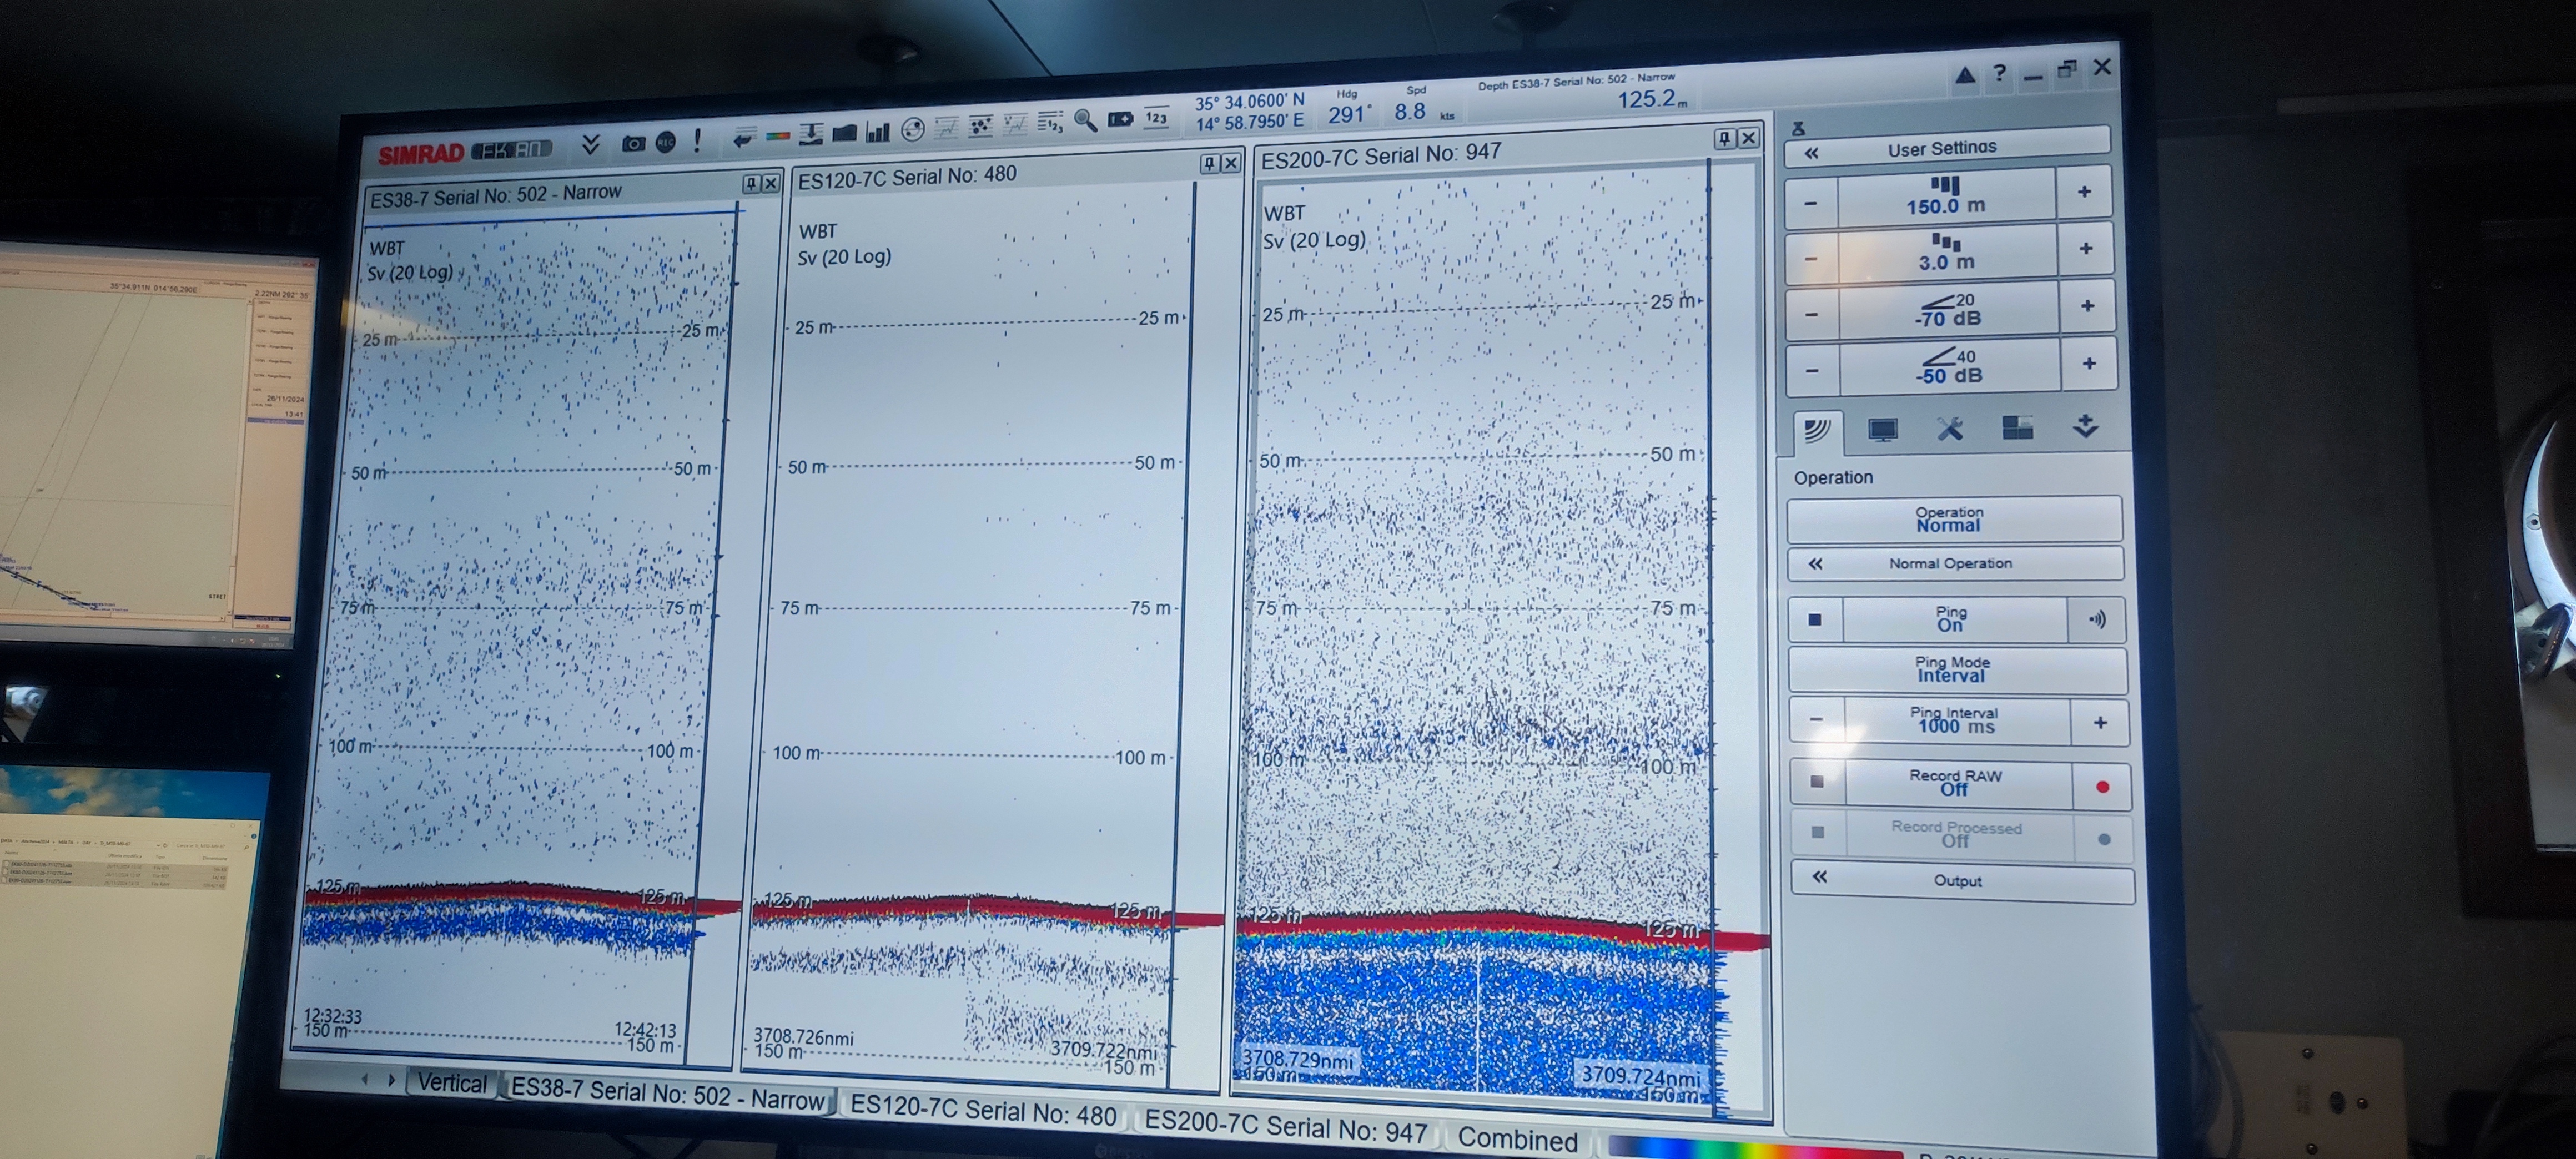Open the zoom magnifier tool
Image resolution: width=2576 pixels, height=1159 pixels.
pyautogui.click(x=1085, y=121)
